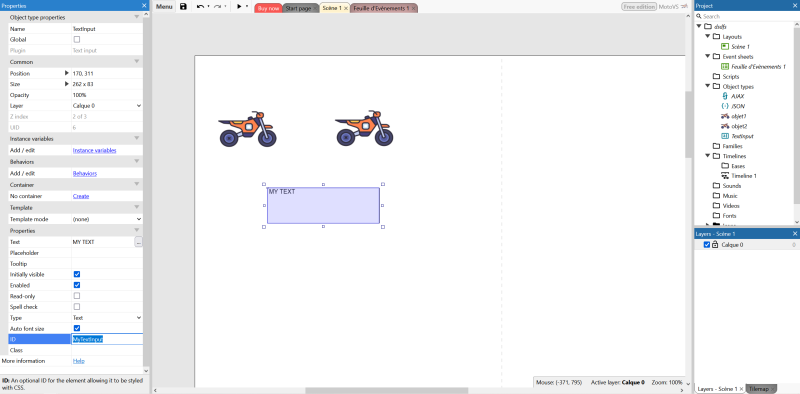
Task: Enable the Global checkbox
Action: (x=77, y=39)
